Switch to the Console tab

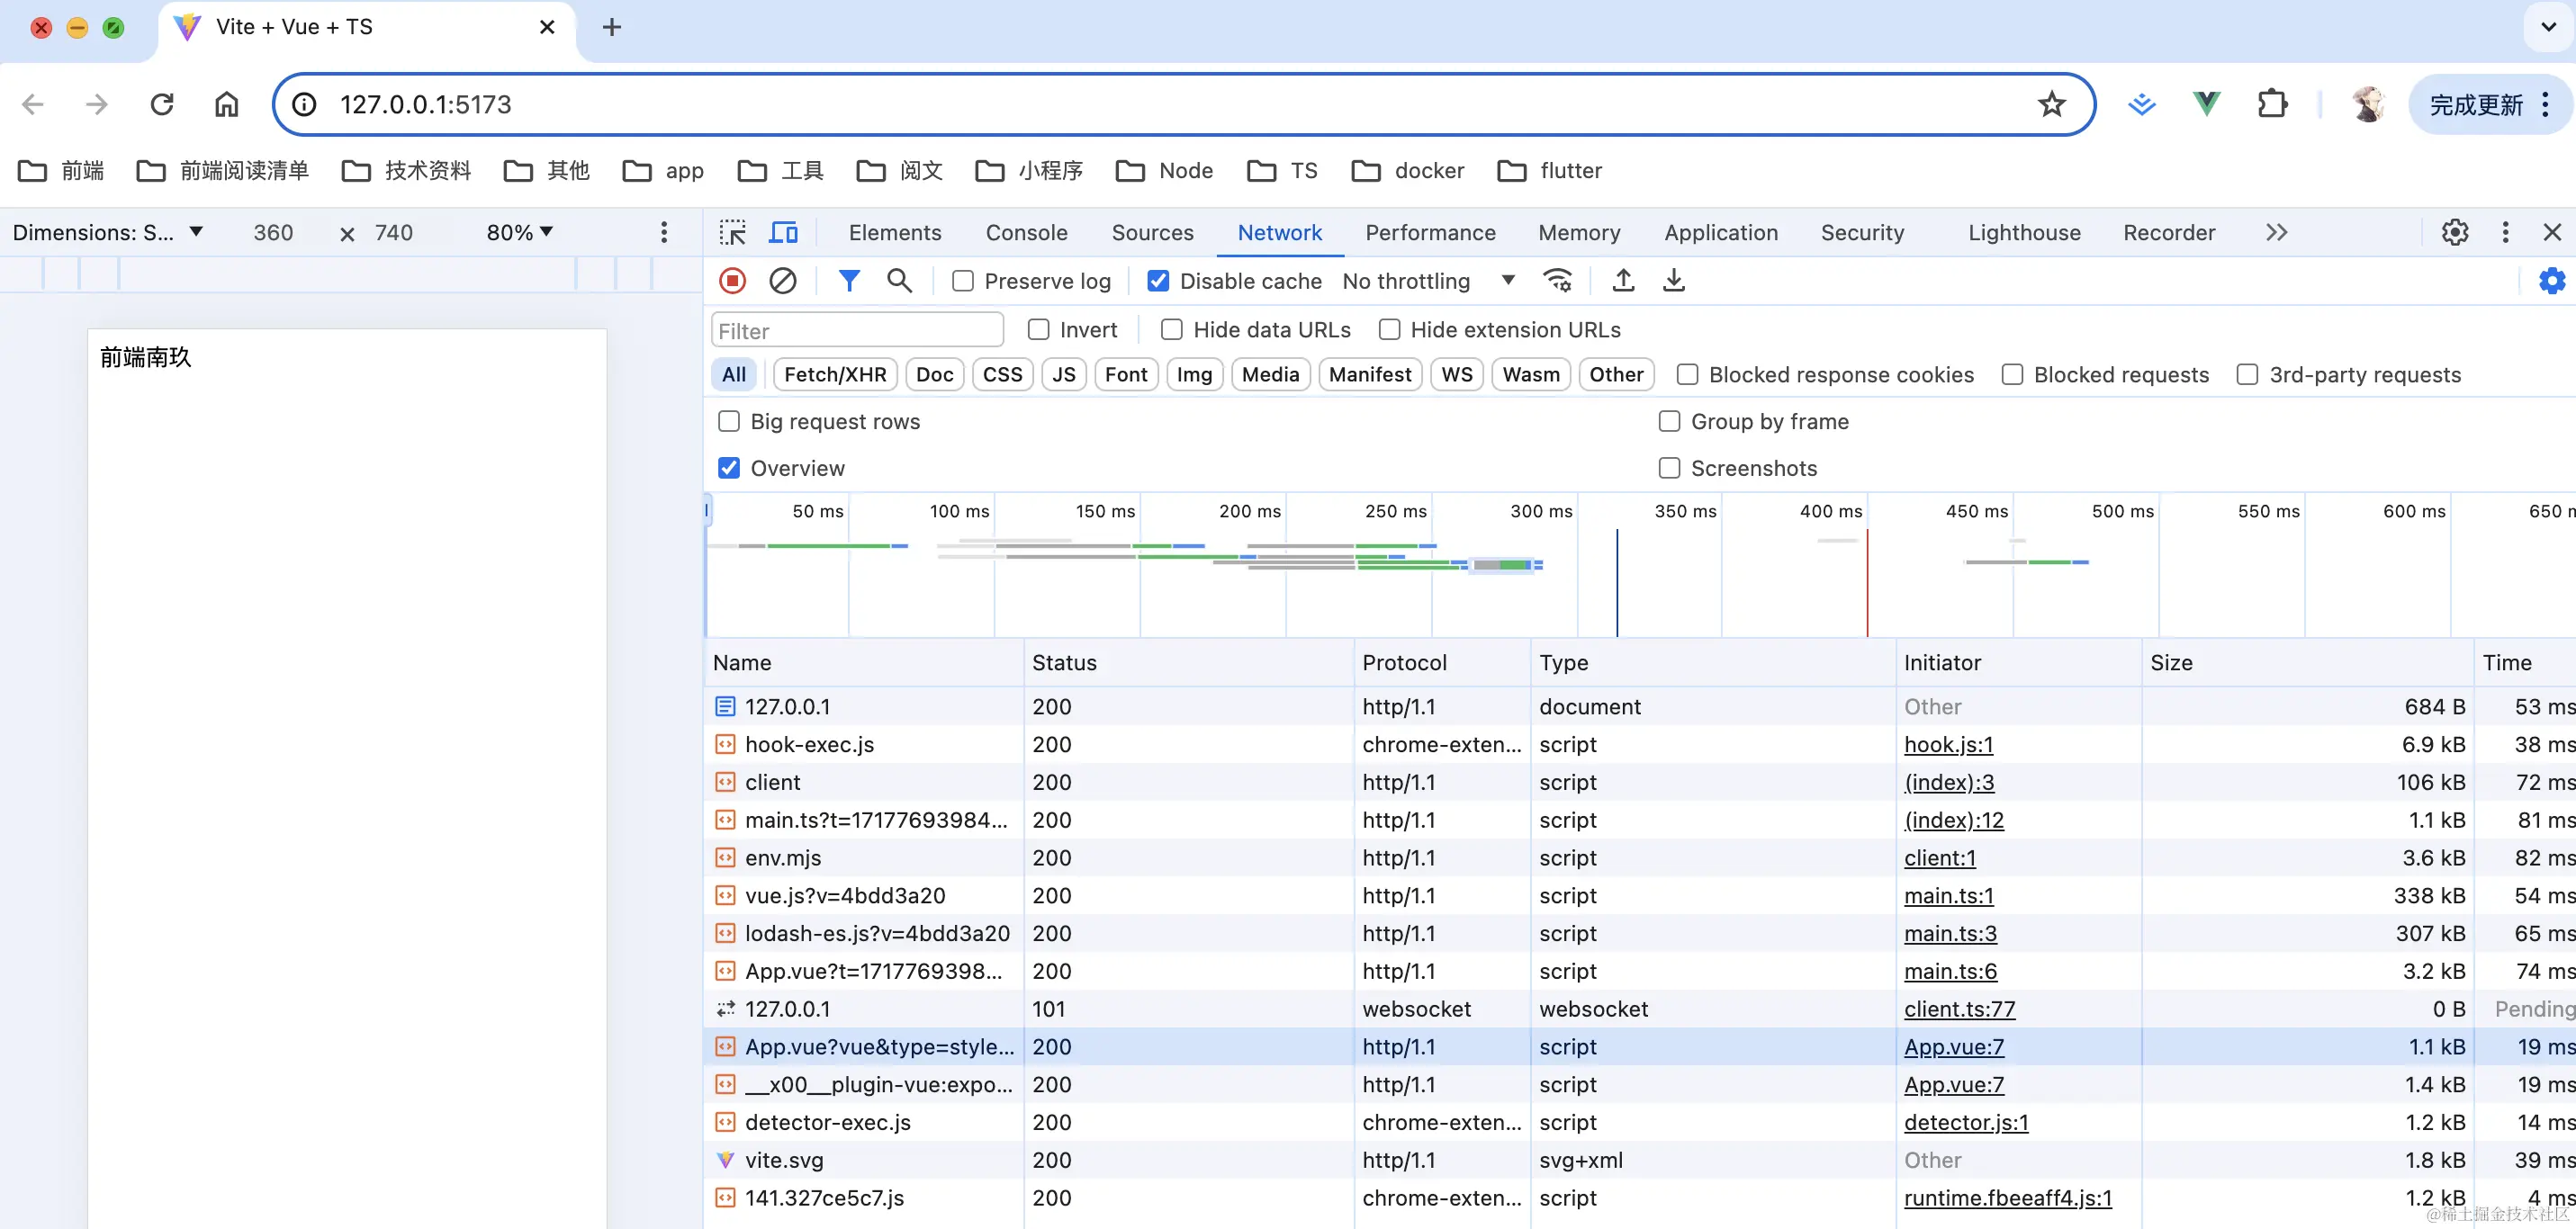(x=1026, y=233)
